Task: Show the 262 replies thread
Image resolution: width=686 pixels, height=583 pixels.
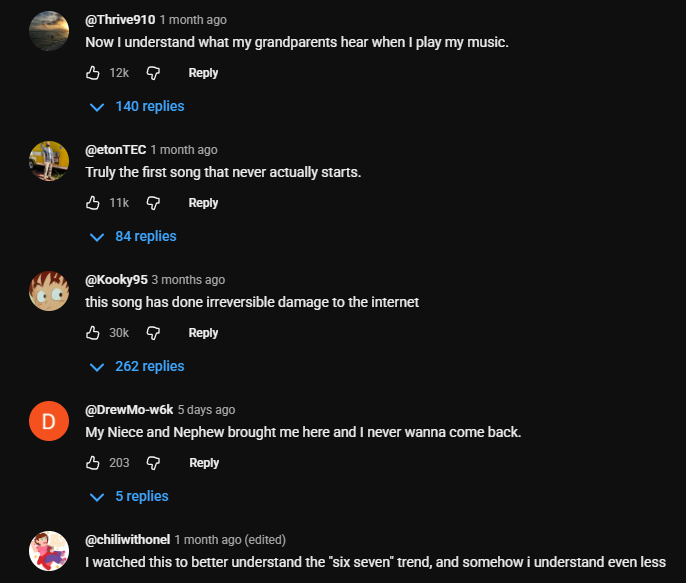Action: point(138,366)
